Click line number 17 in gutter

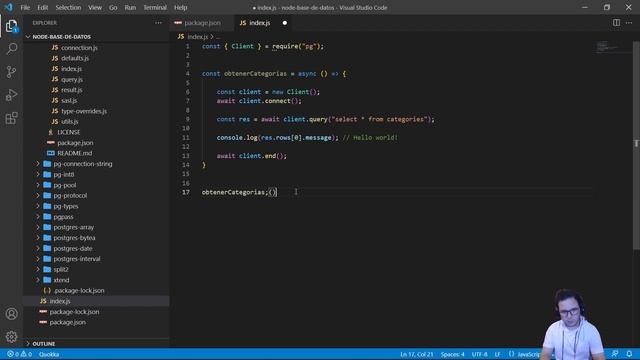[x=186, y=192]
